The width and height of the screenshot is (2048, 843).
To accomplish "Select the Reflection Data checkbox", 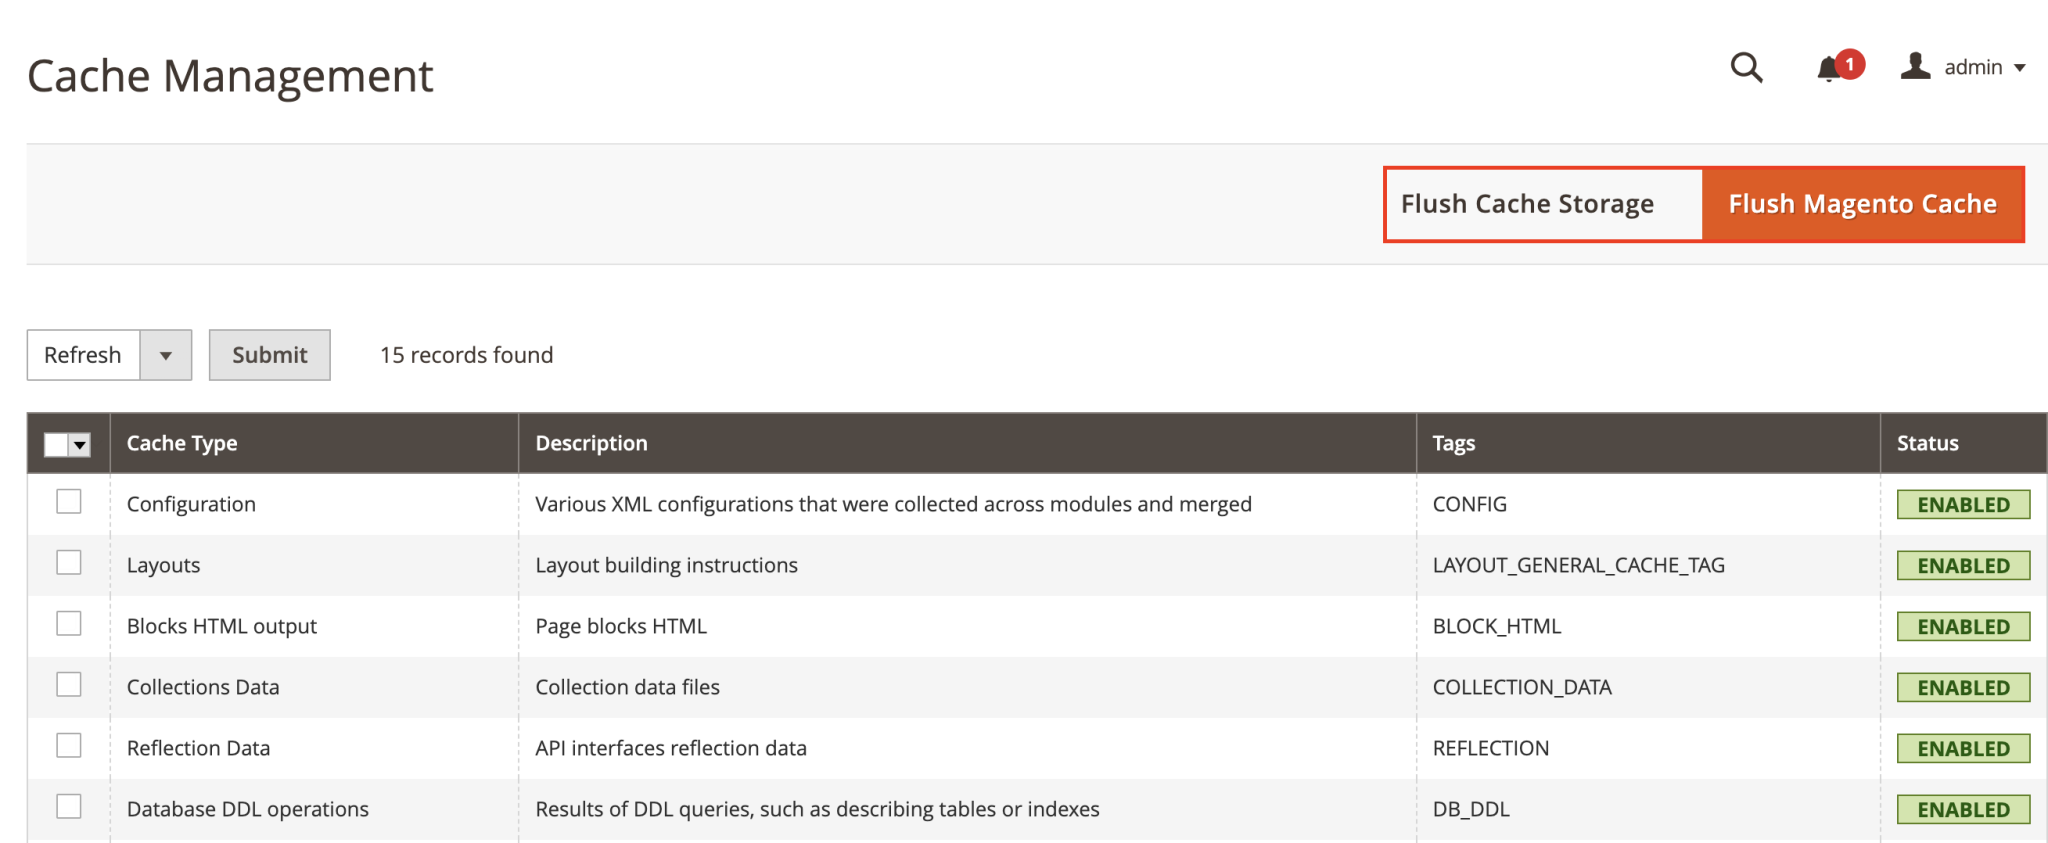I will tap(69, 745).
